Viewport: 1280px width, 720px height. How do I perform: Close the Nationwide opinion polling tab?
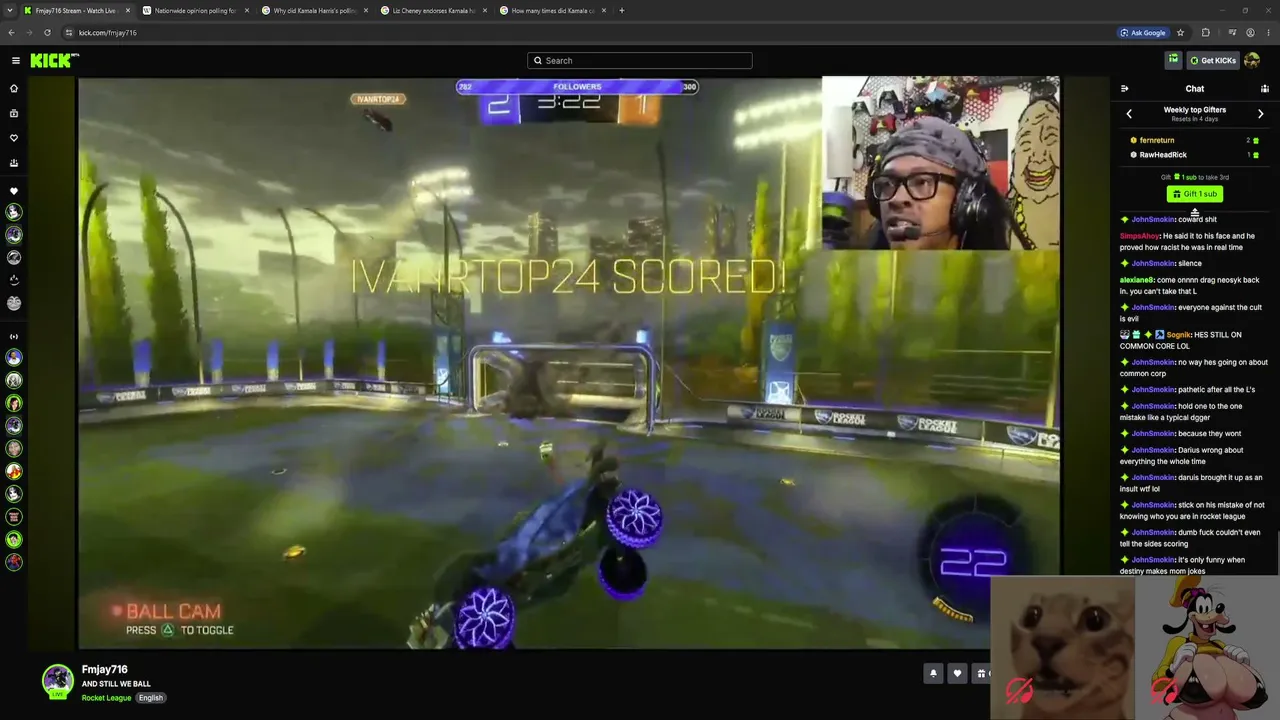246,10
